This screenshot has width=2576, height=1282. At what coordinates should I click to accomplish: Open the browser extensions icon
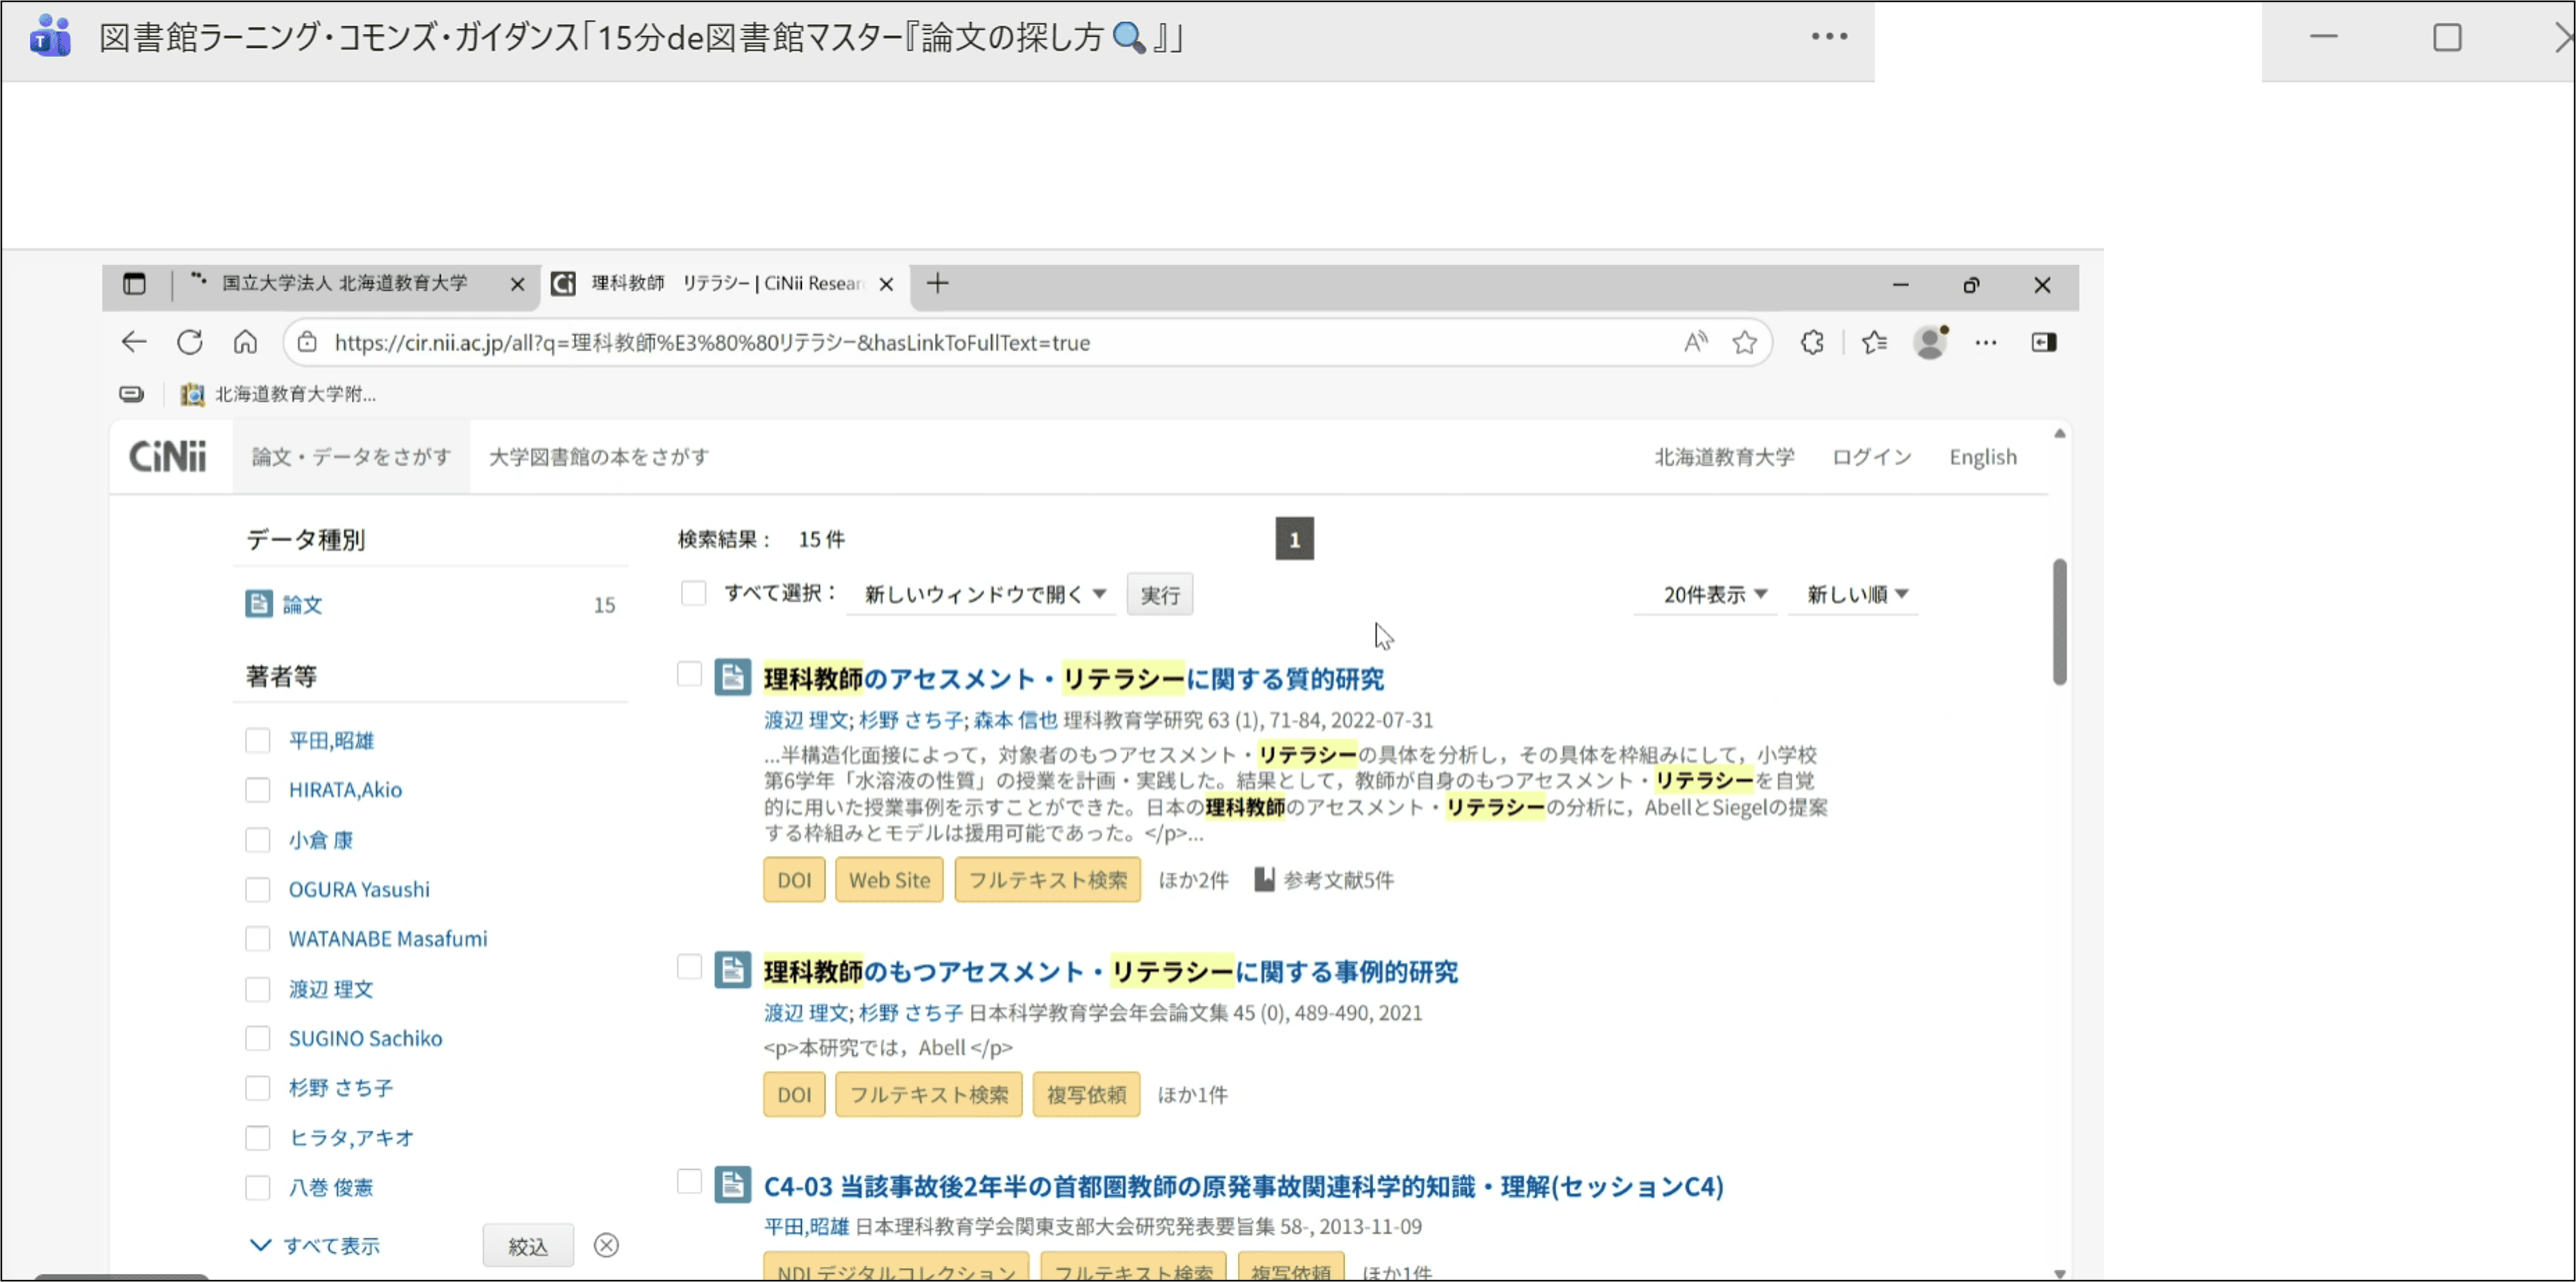1812,343
